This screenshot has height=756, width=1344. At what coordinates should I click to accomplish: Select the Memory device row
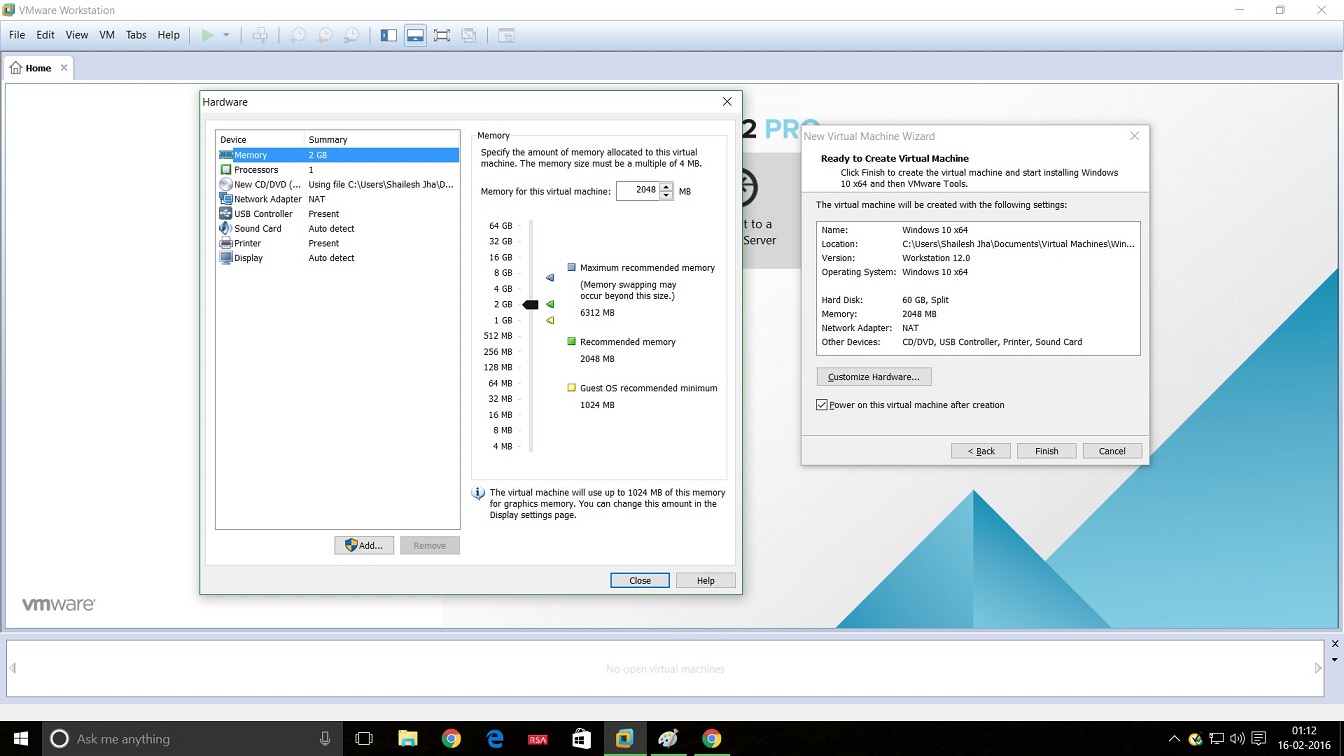338,155
